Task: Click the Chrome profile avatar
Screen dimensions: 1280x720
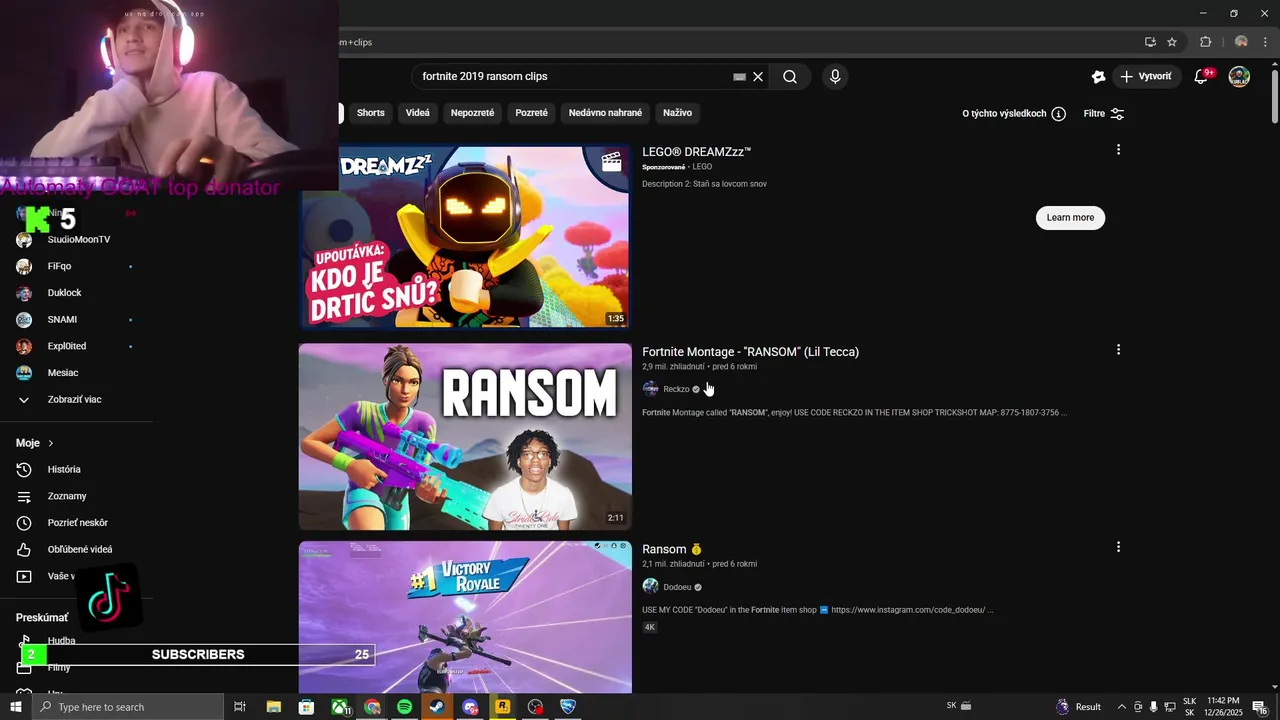Action: 1241,42
